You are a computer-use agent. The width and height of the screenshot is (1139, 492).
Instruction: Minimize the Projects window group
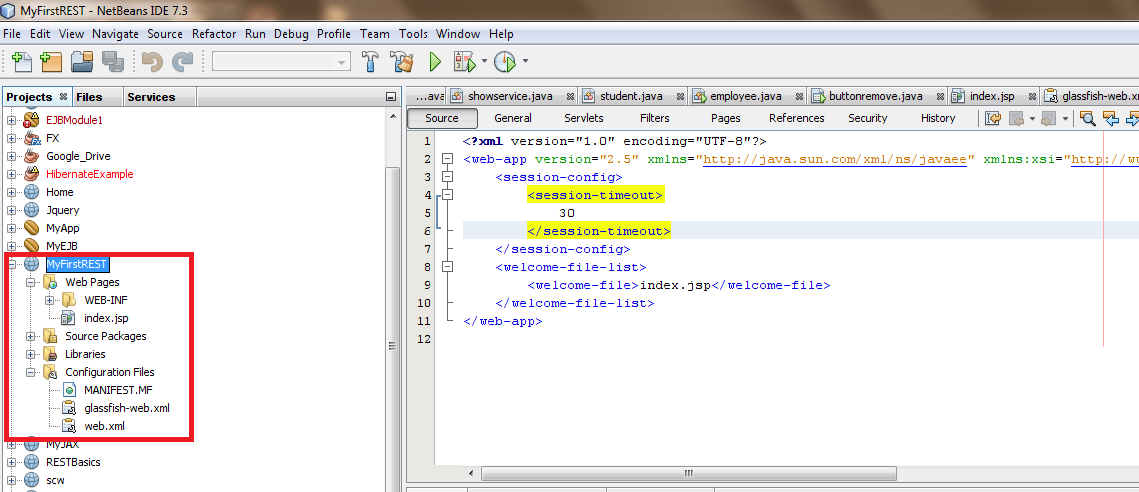[391, 97]
